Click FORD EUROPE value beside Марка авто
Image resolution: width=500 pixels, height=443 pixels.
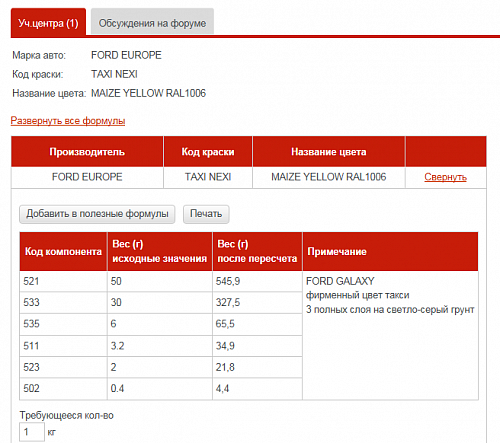point(126,55)
